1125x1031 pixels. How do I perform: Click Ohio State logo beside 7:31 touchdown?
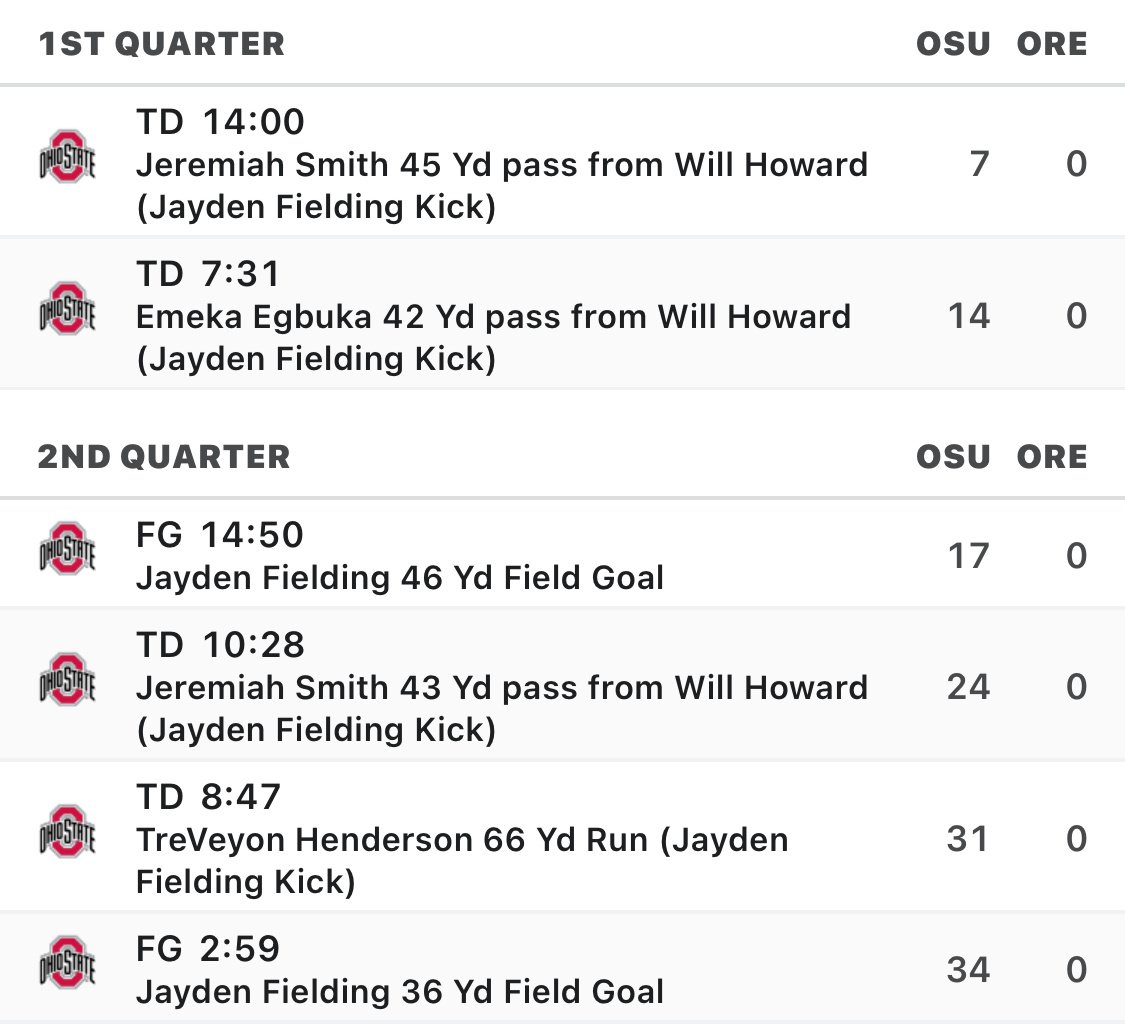coord(67,309)
